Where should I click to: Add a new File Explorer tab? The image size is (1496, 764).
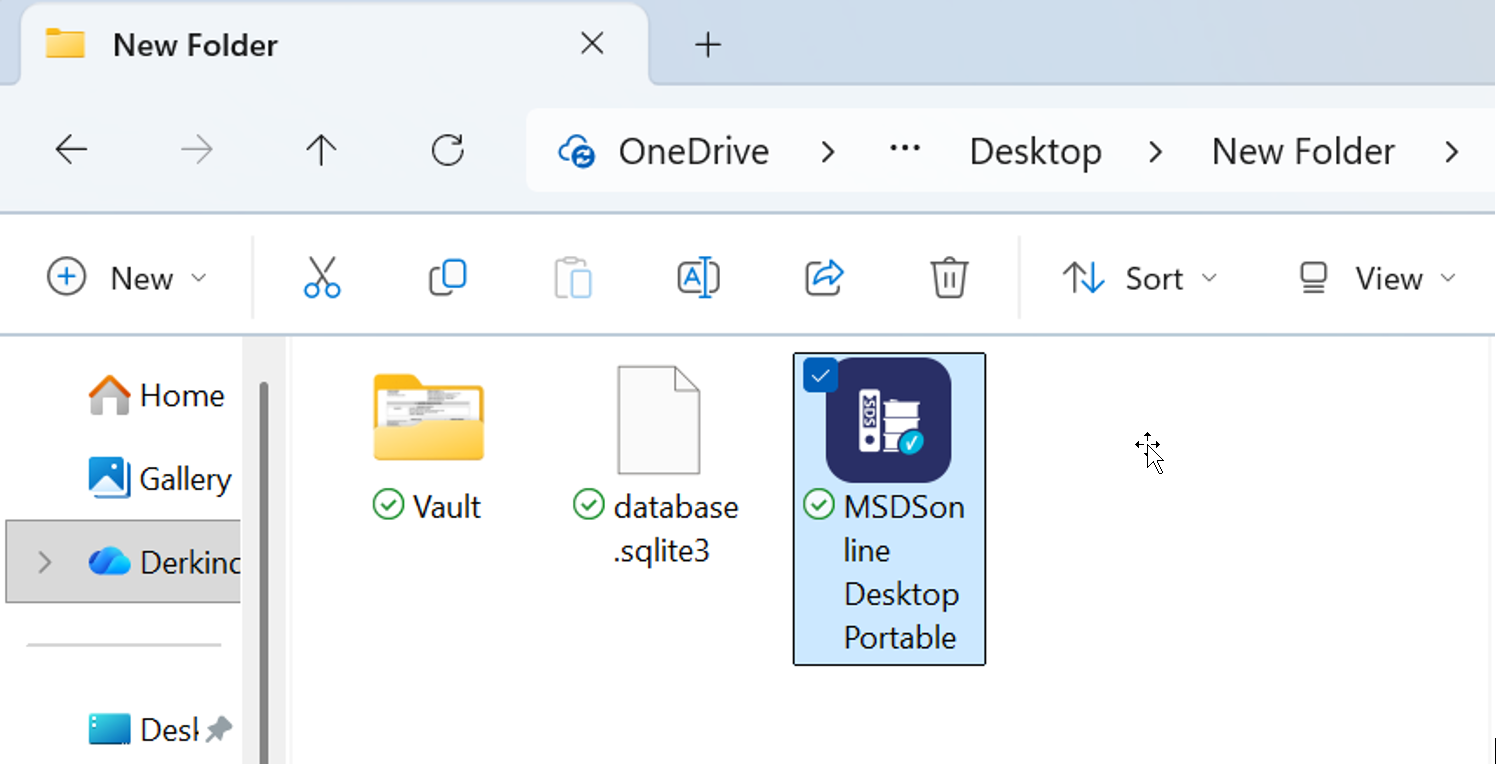click(708, 44)
